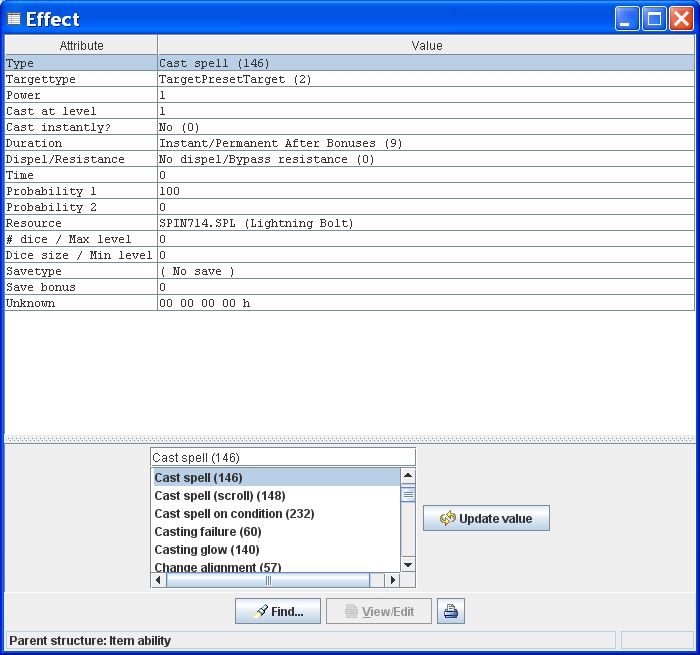
Task: Click the list's scroll down arrow
Action: [408, 565]
